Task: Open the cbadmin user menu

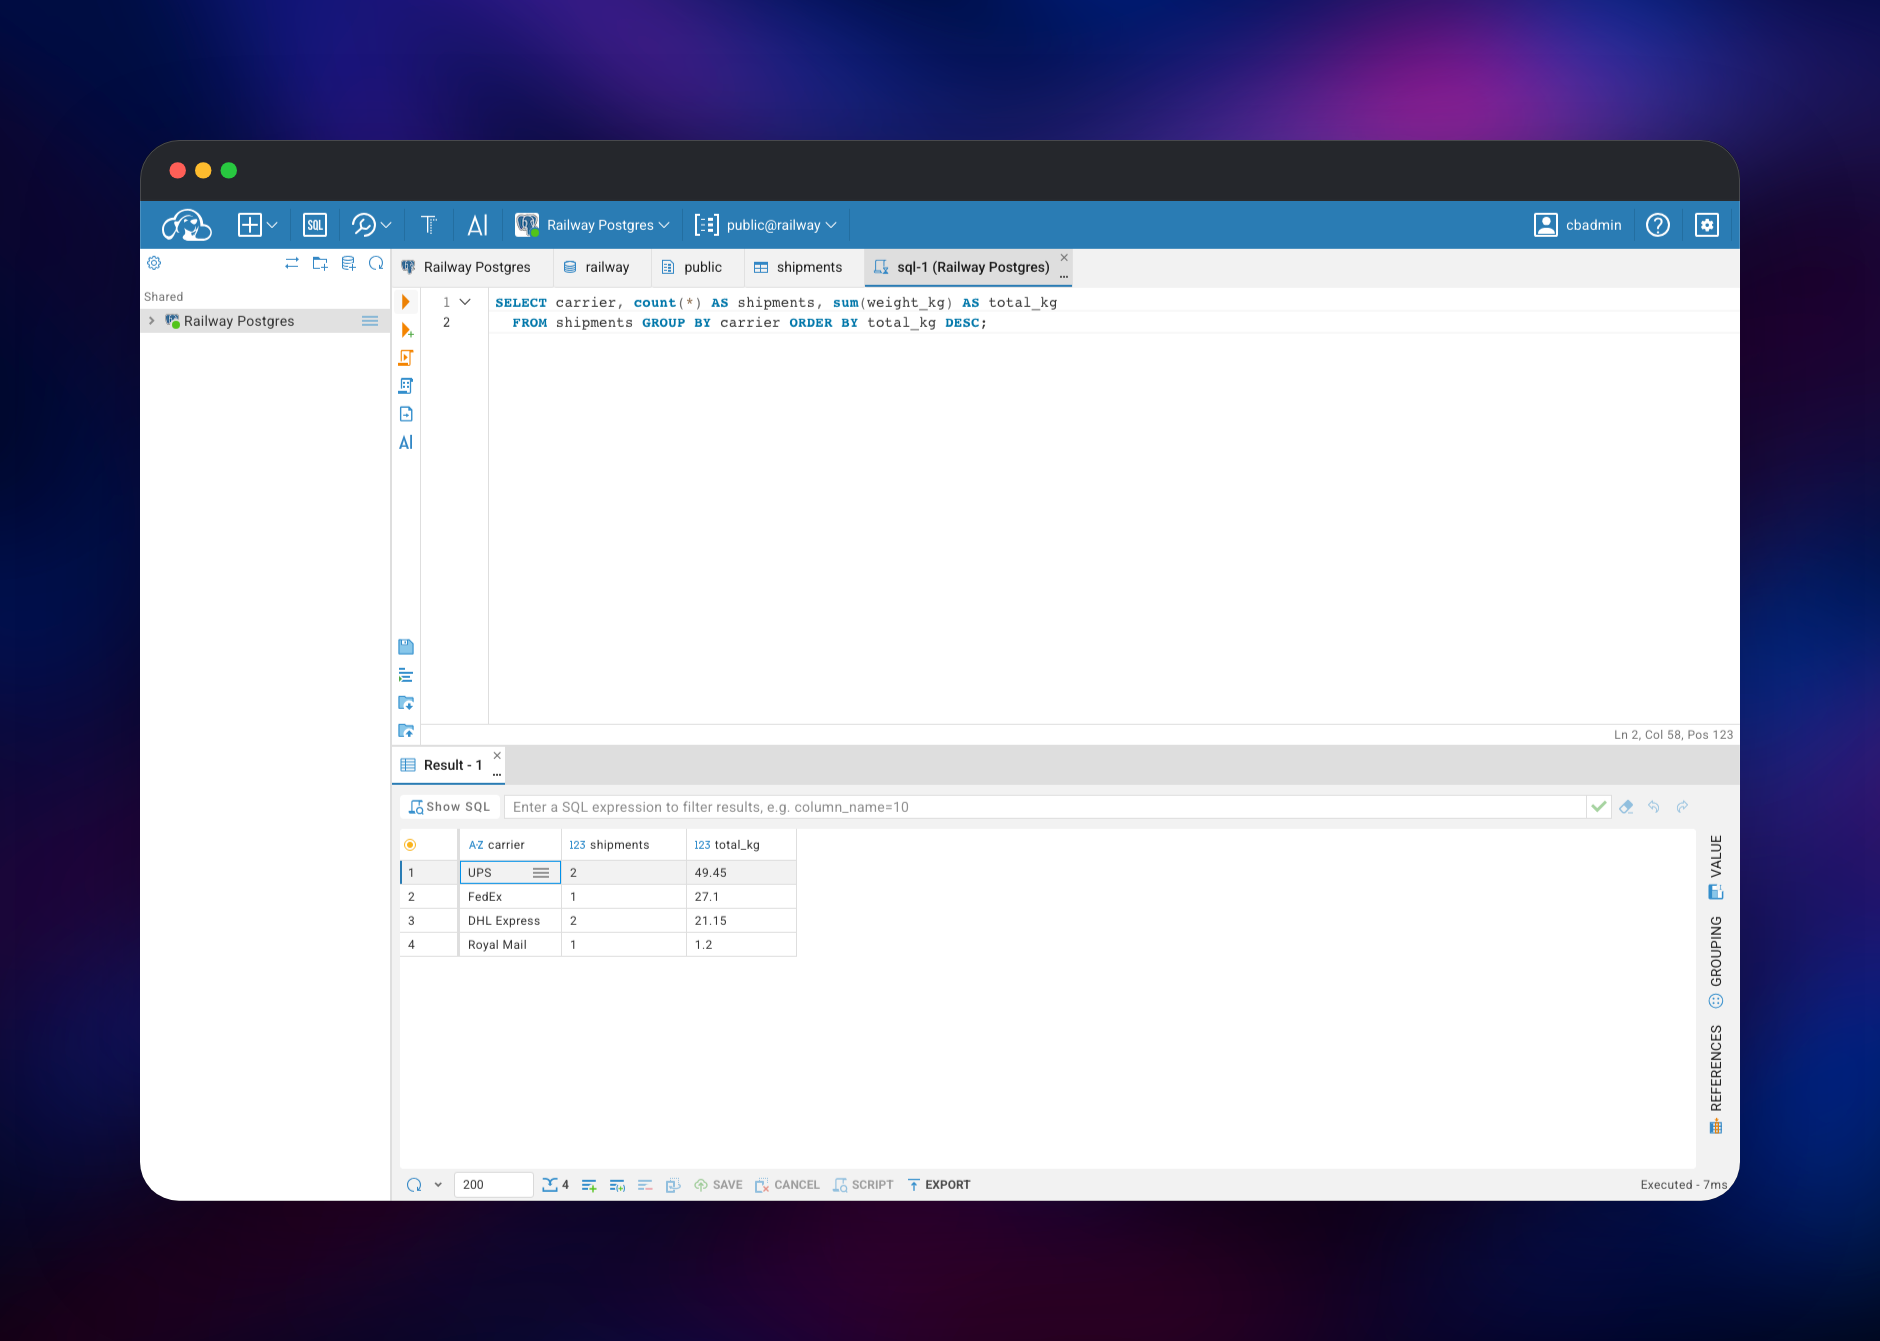Action: click(1578, 225)
